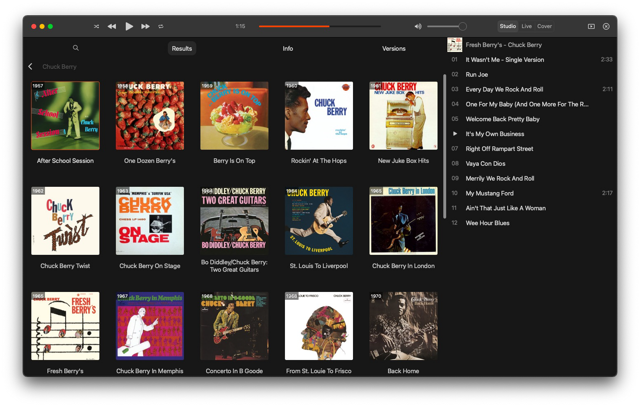Select the Results tab
640x407 pixels.
click(182, 49)
